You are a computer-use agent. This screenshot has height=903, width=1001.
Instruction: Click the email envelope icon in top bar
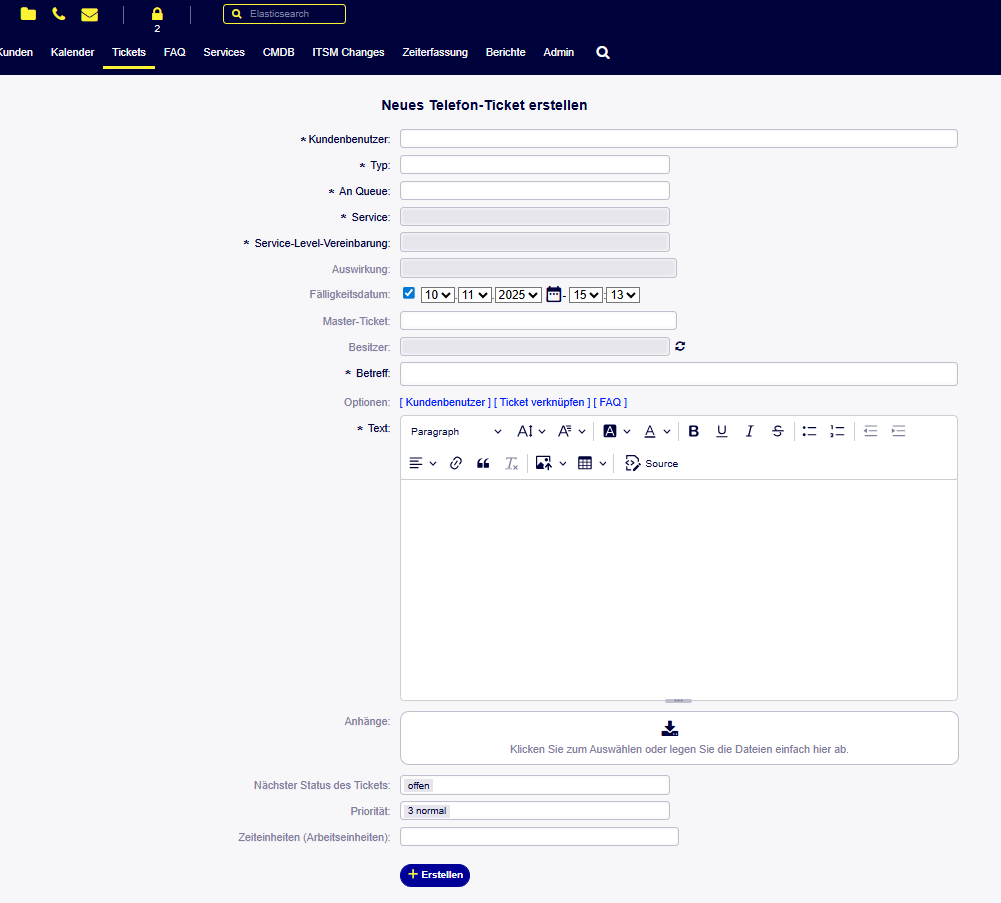(90, 14)
